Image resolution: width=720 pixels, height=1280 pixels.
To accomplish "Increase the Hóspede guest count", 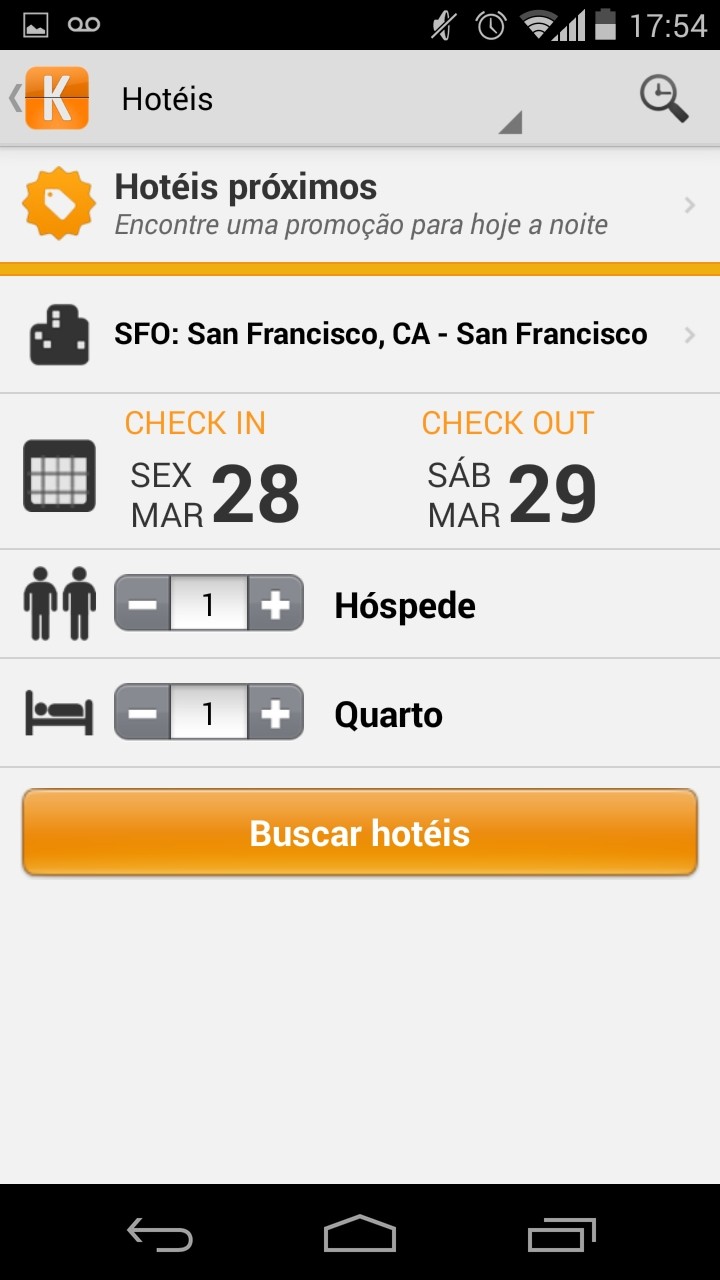I will (x=275, y=604).
